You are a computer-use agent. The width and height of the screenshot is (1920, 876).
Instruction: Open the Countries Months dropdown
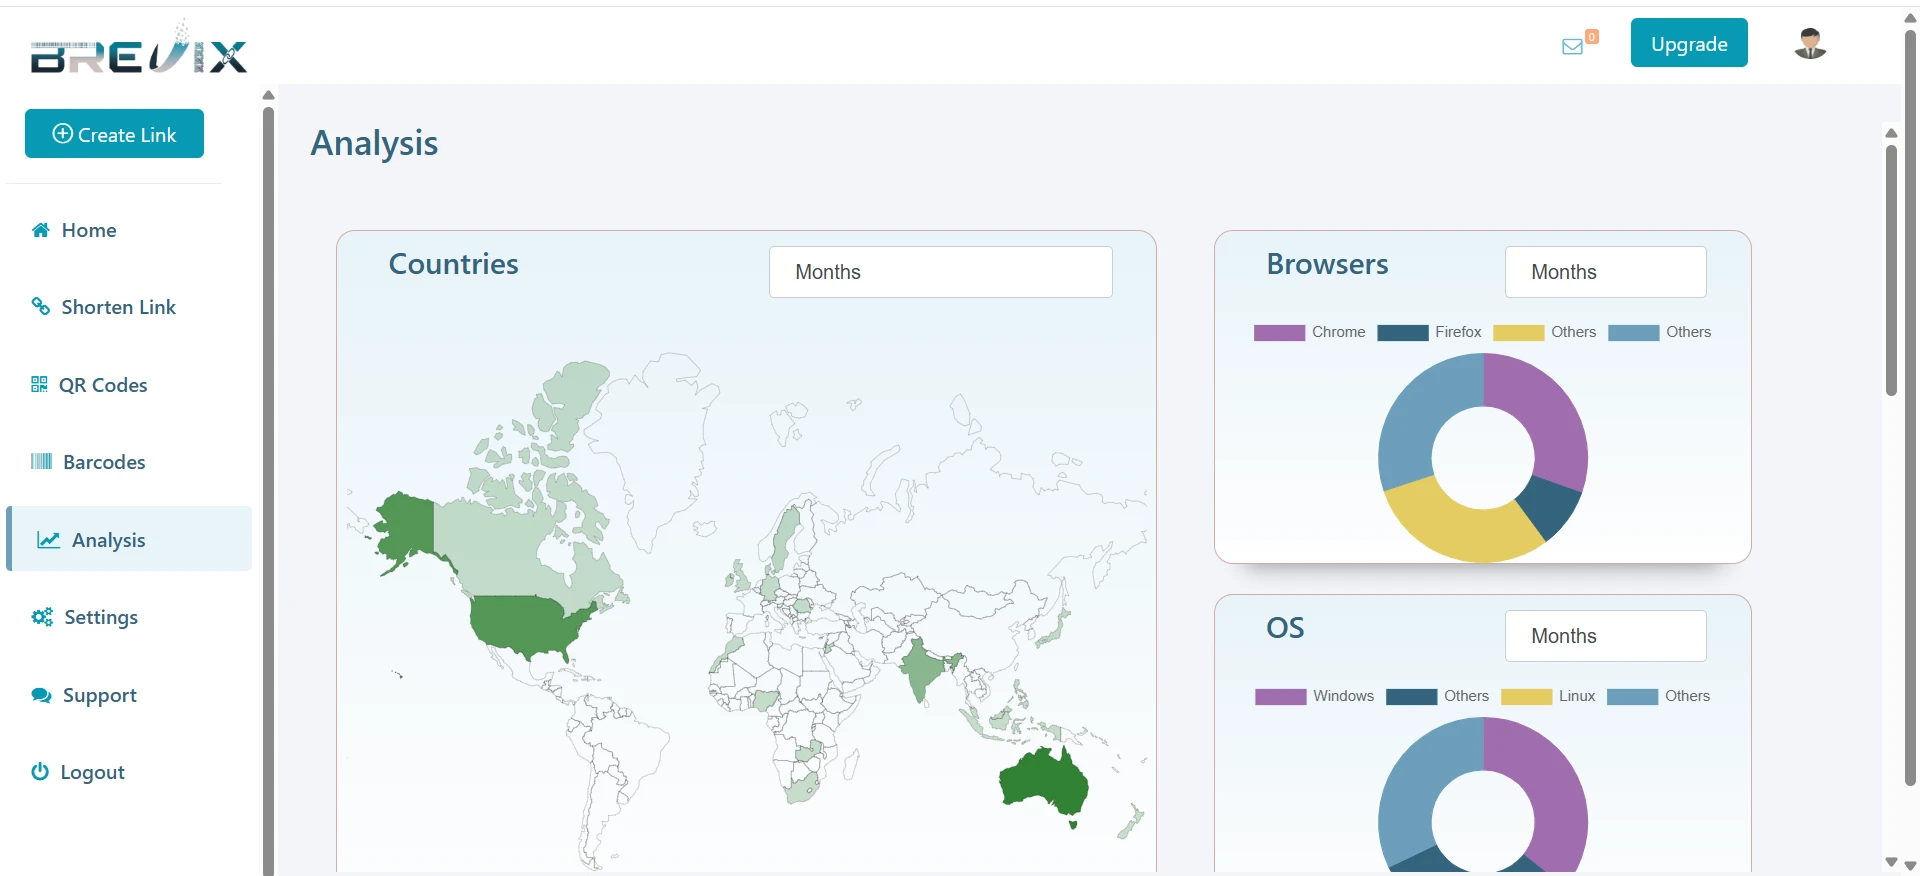point(940,272)
